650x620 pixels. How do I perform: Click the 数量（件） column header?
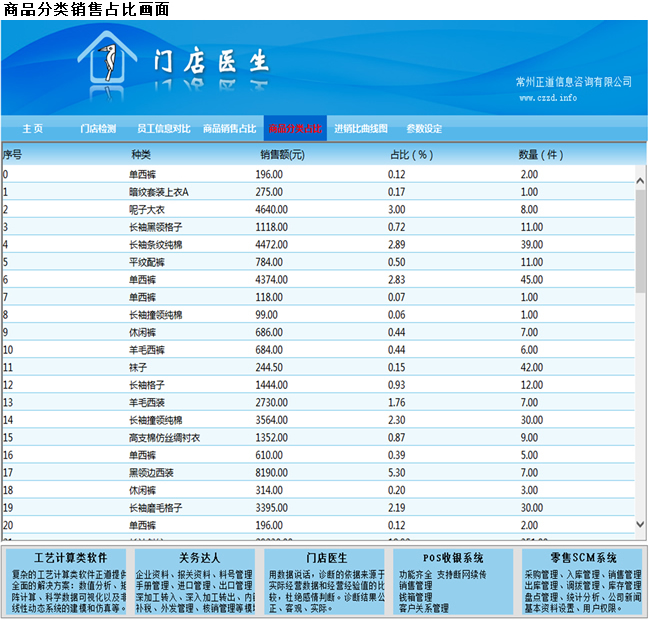(541, 155)
